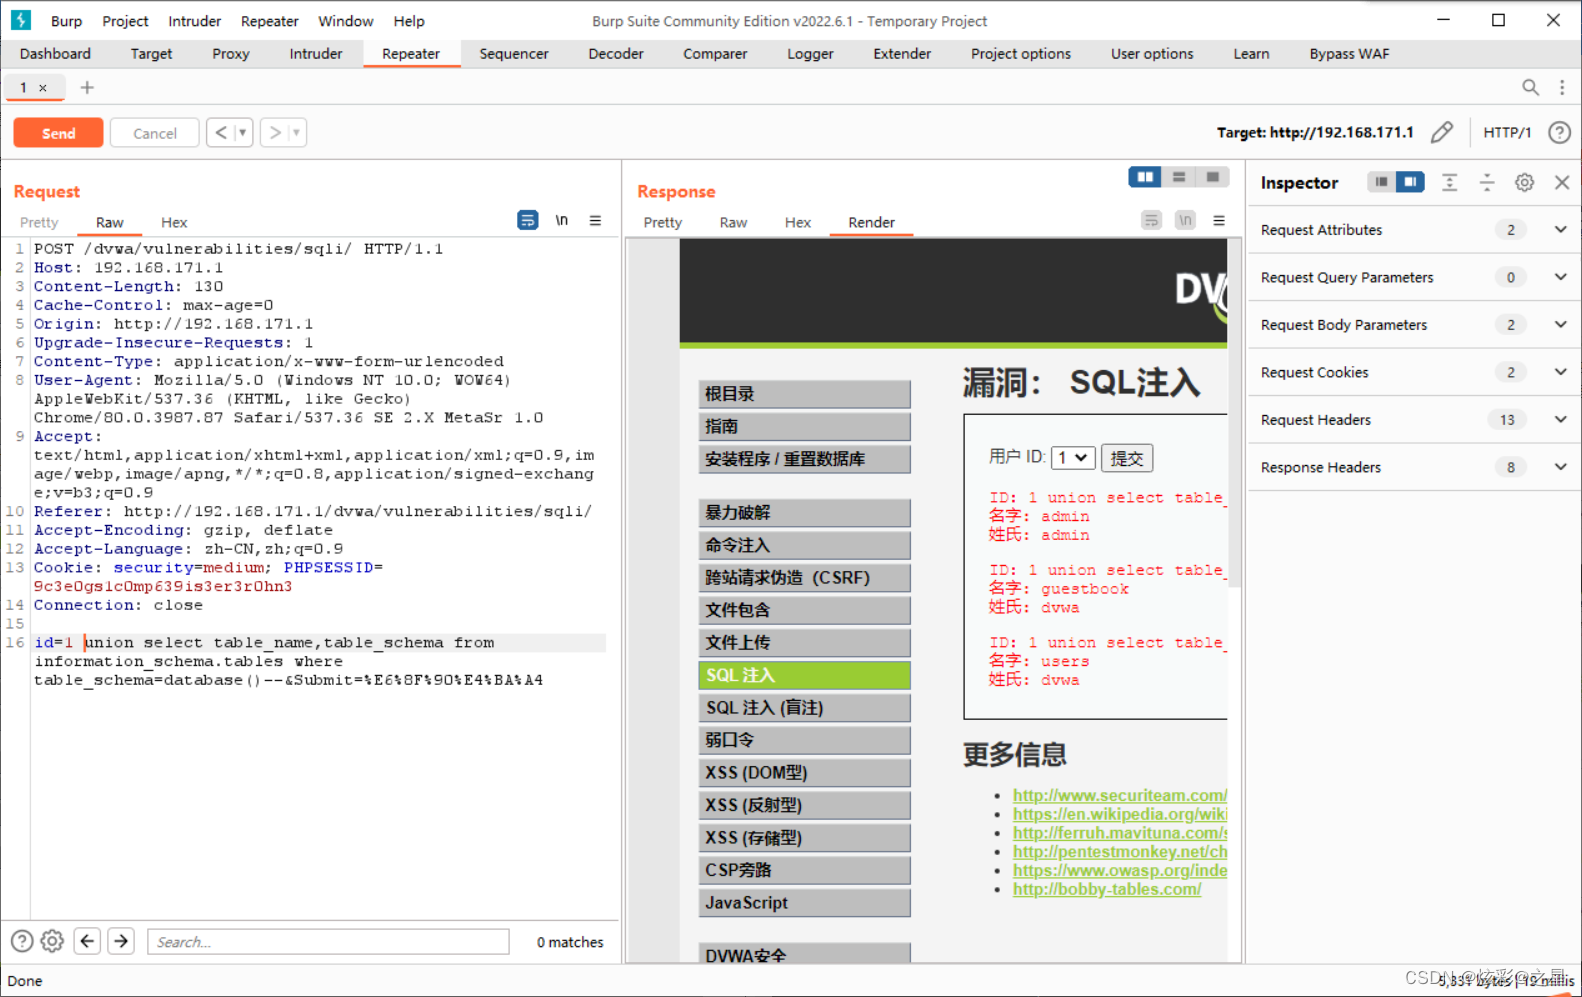The image size is (1582, 997).
Task: Toggle response \n non-printable chars button
Action: point(1185,220)
